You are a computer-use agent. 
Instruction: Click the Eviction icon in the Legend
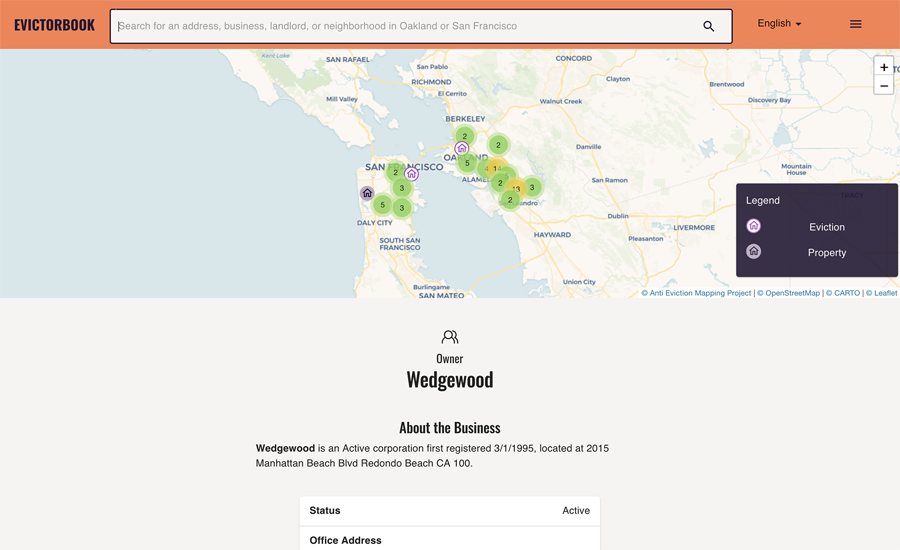tap(754, 226)
